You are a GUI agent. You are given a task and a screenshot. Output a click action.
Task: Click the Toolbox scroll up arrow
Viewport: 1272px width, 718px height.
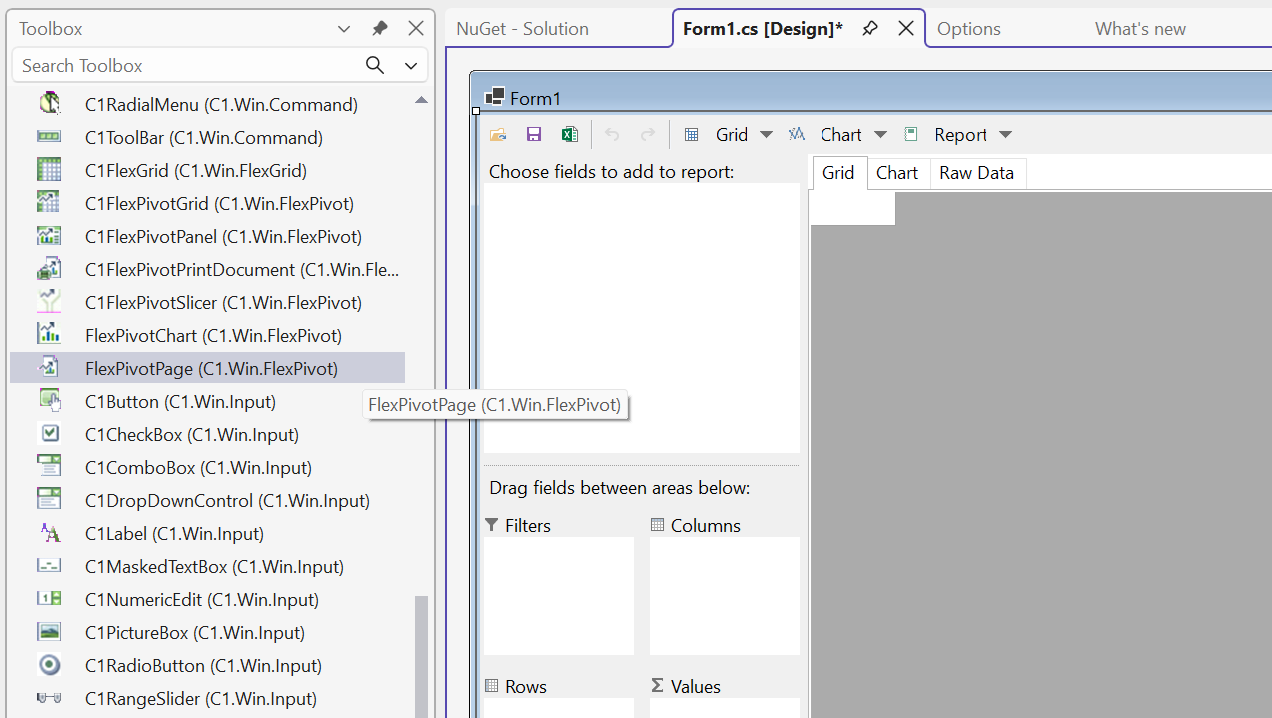coord(421,100)
